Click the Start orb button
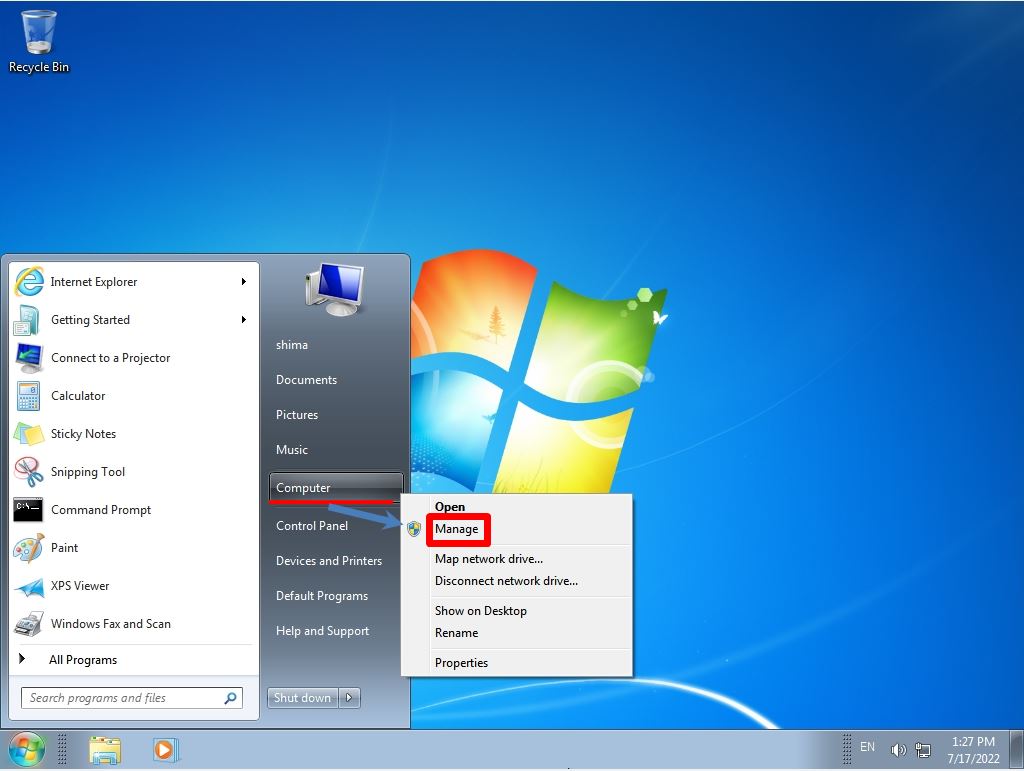Image resolution: width=1024 pixels, height=771 pixels. 26,749
